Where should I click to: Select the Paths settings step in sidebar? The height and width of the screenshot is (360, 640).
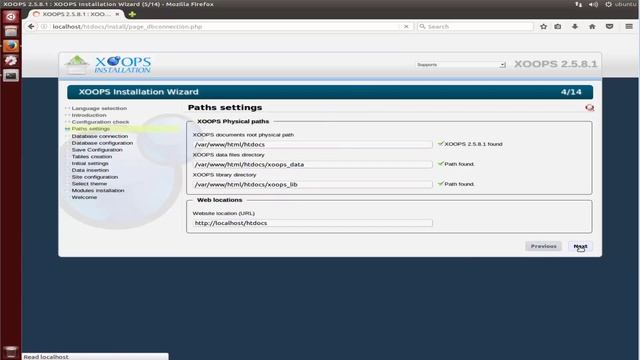[x=91, y=129]
